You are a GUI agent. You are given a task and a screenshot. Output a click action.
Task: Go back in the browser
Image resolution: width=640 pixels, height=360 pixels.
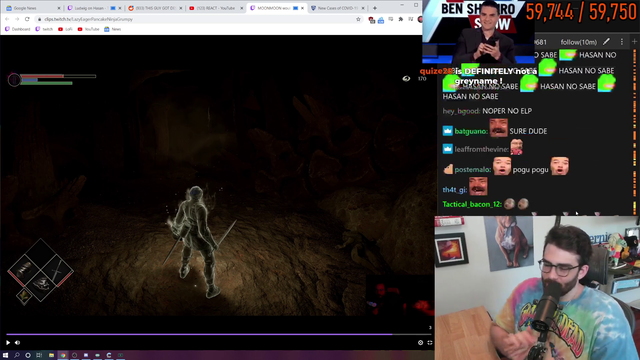pyautogui.click(x=7, y=19)
